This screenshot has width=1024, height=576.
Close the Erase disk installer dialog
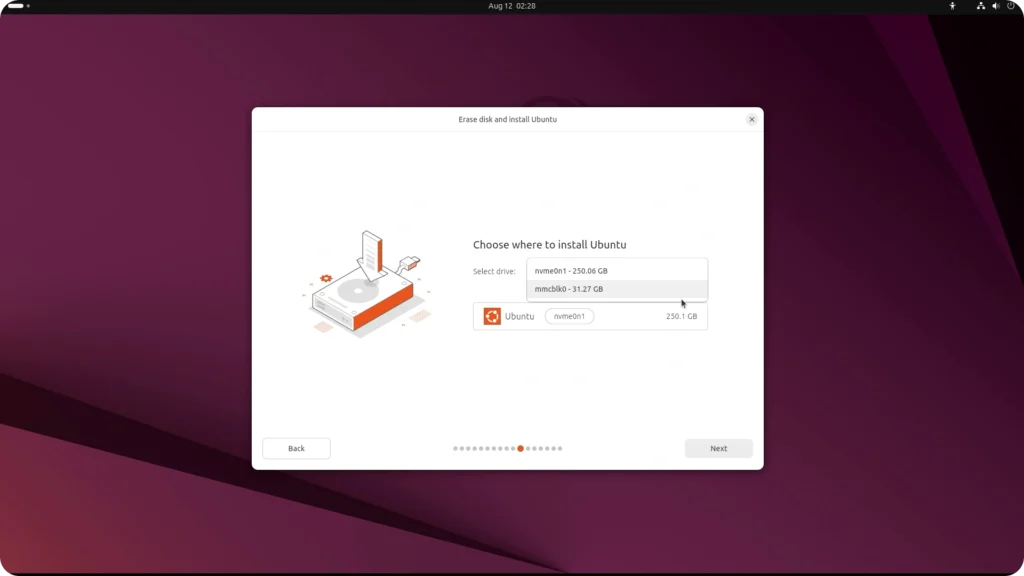coord(752,120)
